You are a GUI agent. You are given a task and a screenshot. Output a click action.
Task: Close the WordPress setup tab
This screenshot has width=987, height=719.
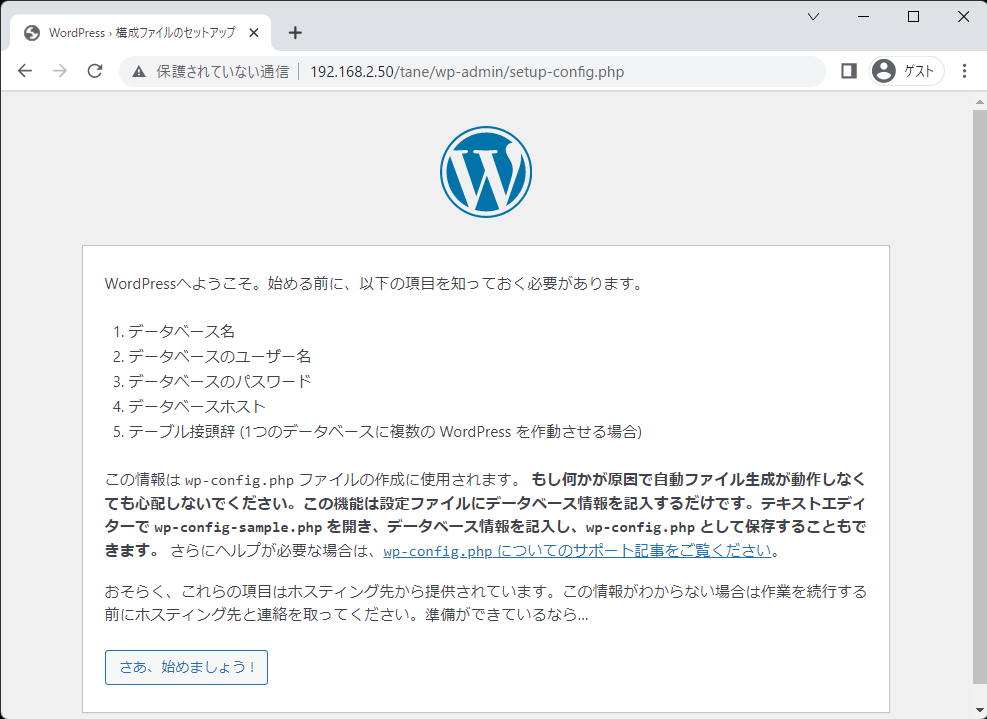tap(254, 33)
